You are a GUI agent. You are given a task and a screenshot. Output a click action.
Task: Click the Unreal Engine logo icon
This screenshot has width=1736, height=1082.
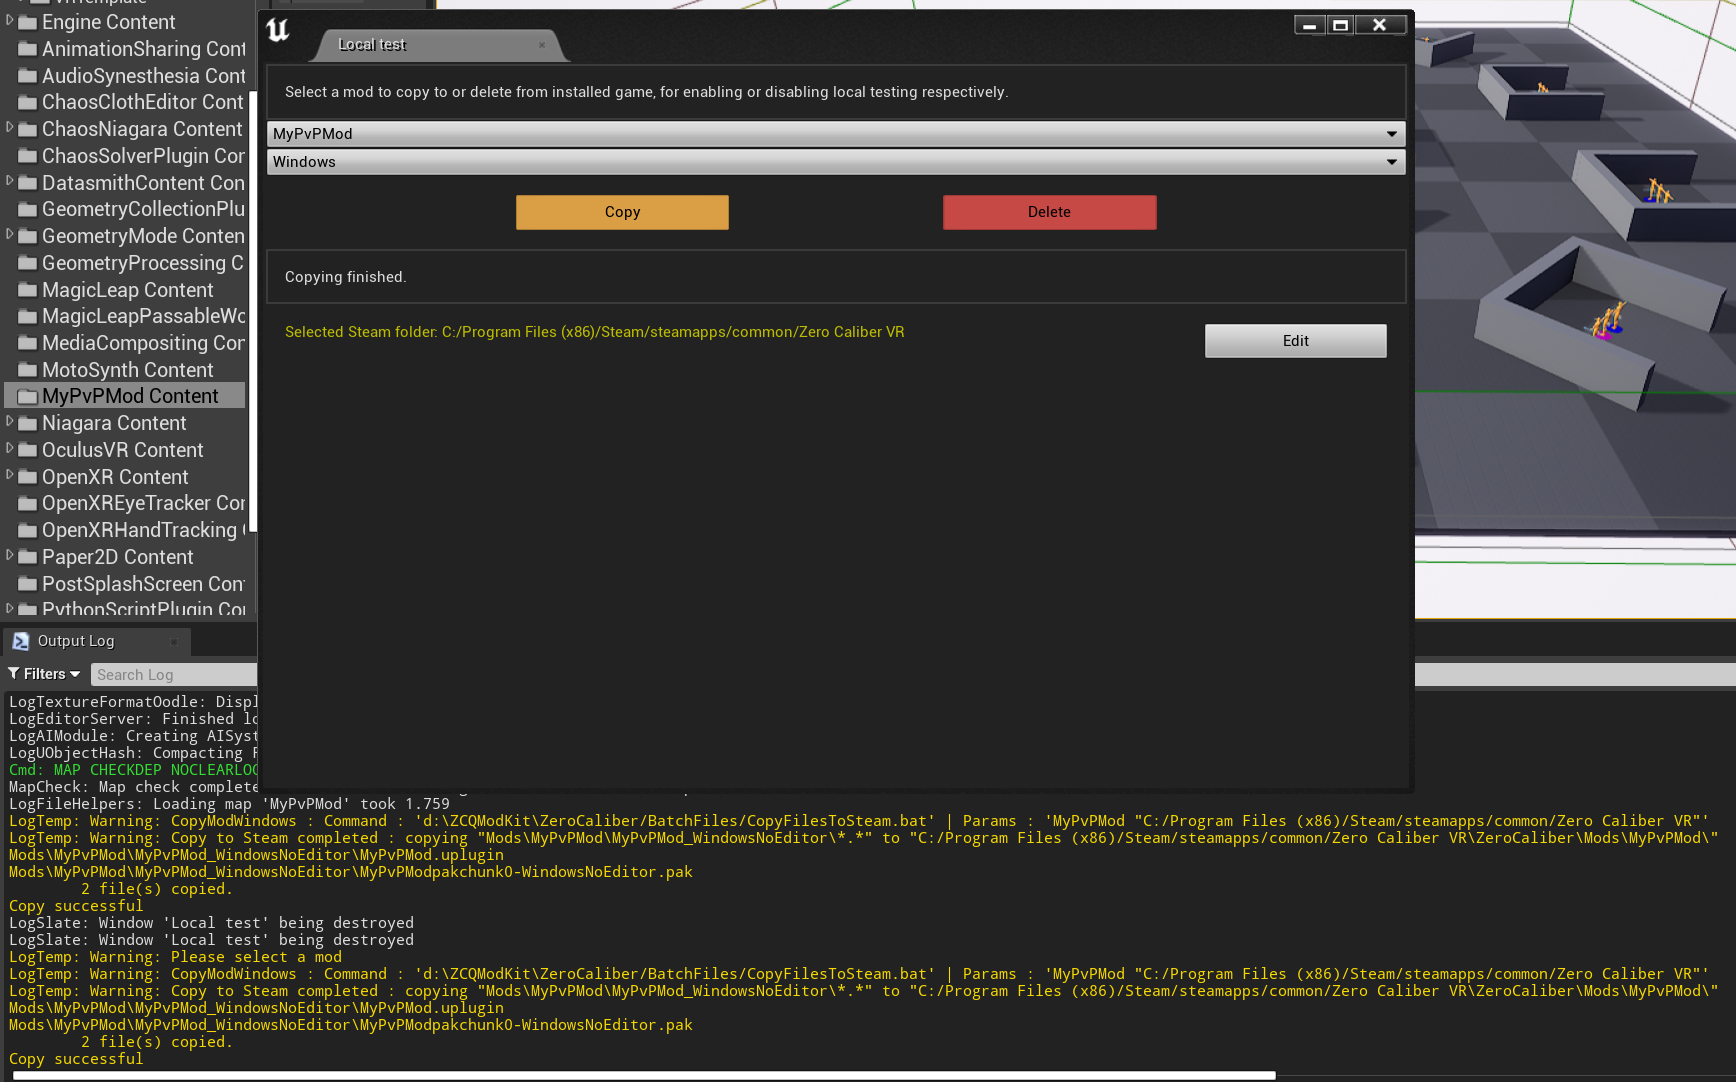[x=278, y=31]
